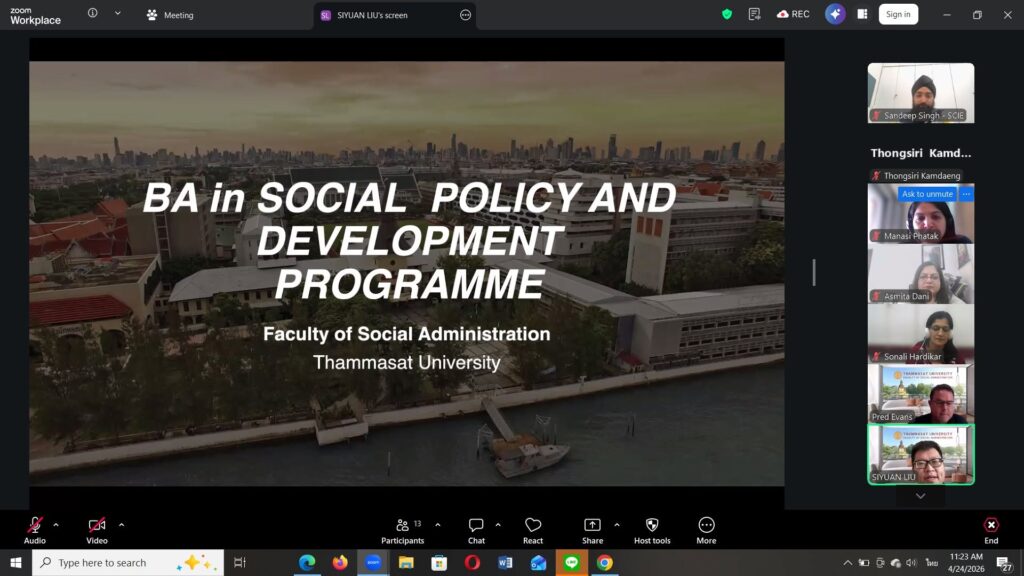The image size is (1024, 576).
Task: Open AI Companion sparkle icon
Action: point(835,14)
